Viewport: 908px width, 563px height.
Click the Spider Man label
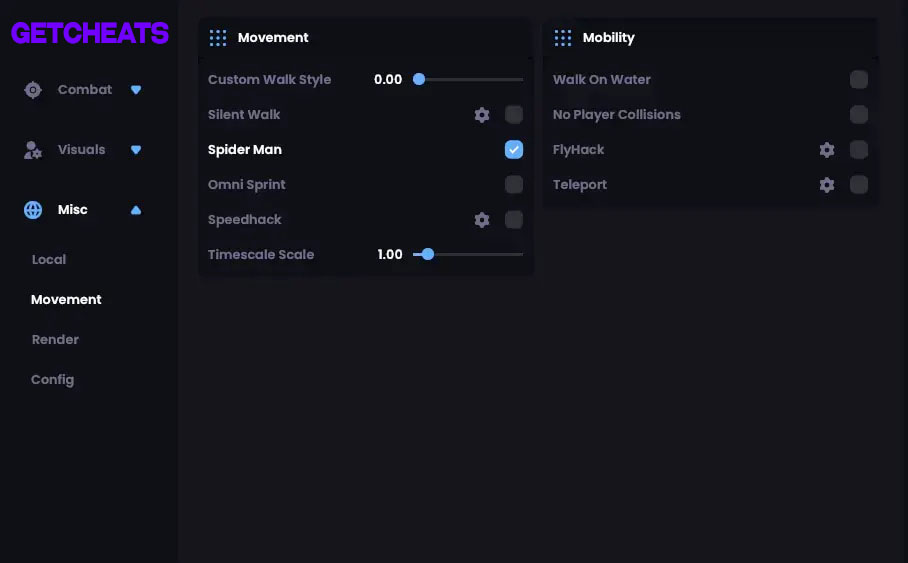point(245,149)
